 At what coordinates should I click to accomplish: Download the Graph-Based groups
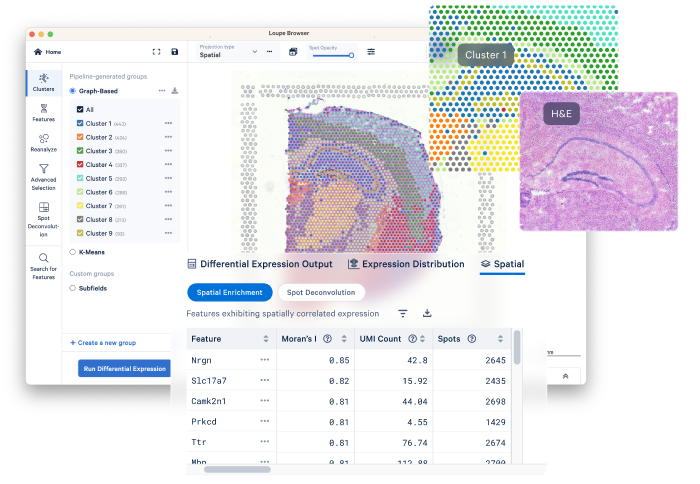pyautogui.click(x=175, y=91)
